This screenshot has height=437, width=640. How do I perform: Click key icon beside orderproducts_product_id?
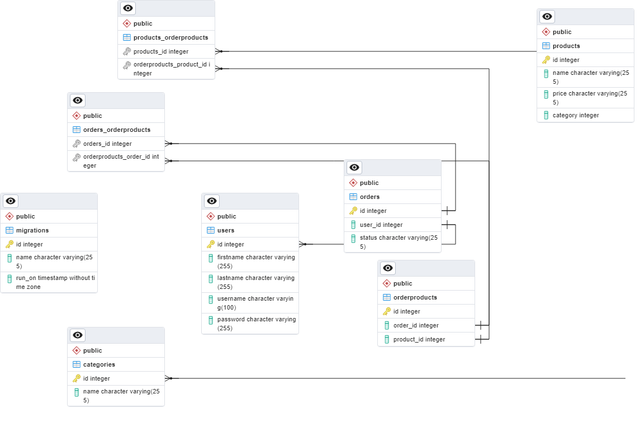tap(127, 65)
